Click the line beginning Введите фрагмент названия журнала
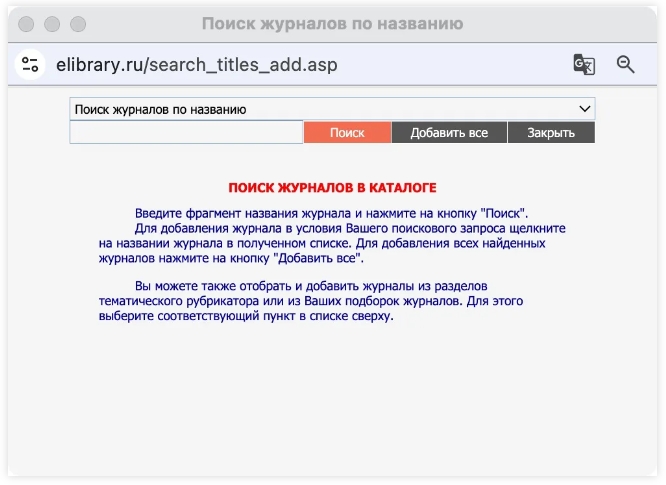Image resolution: width=666 pixels, height=485 pixels. pos(331,213)
